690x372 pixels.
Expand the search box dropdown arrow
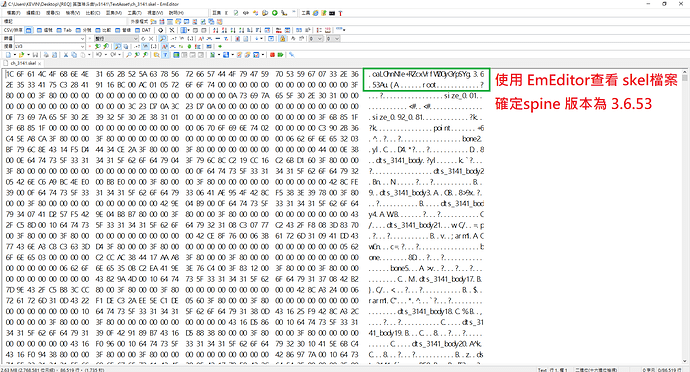pyautogui.click(x=82, y=46)
